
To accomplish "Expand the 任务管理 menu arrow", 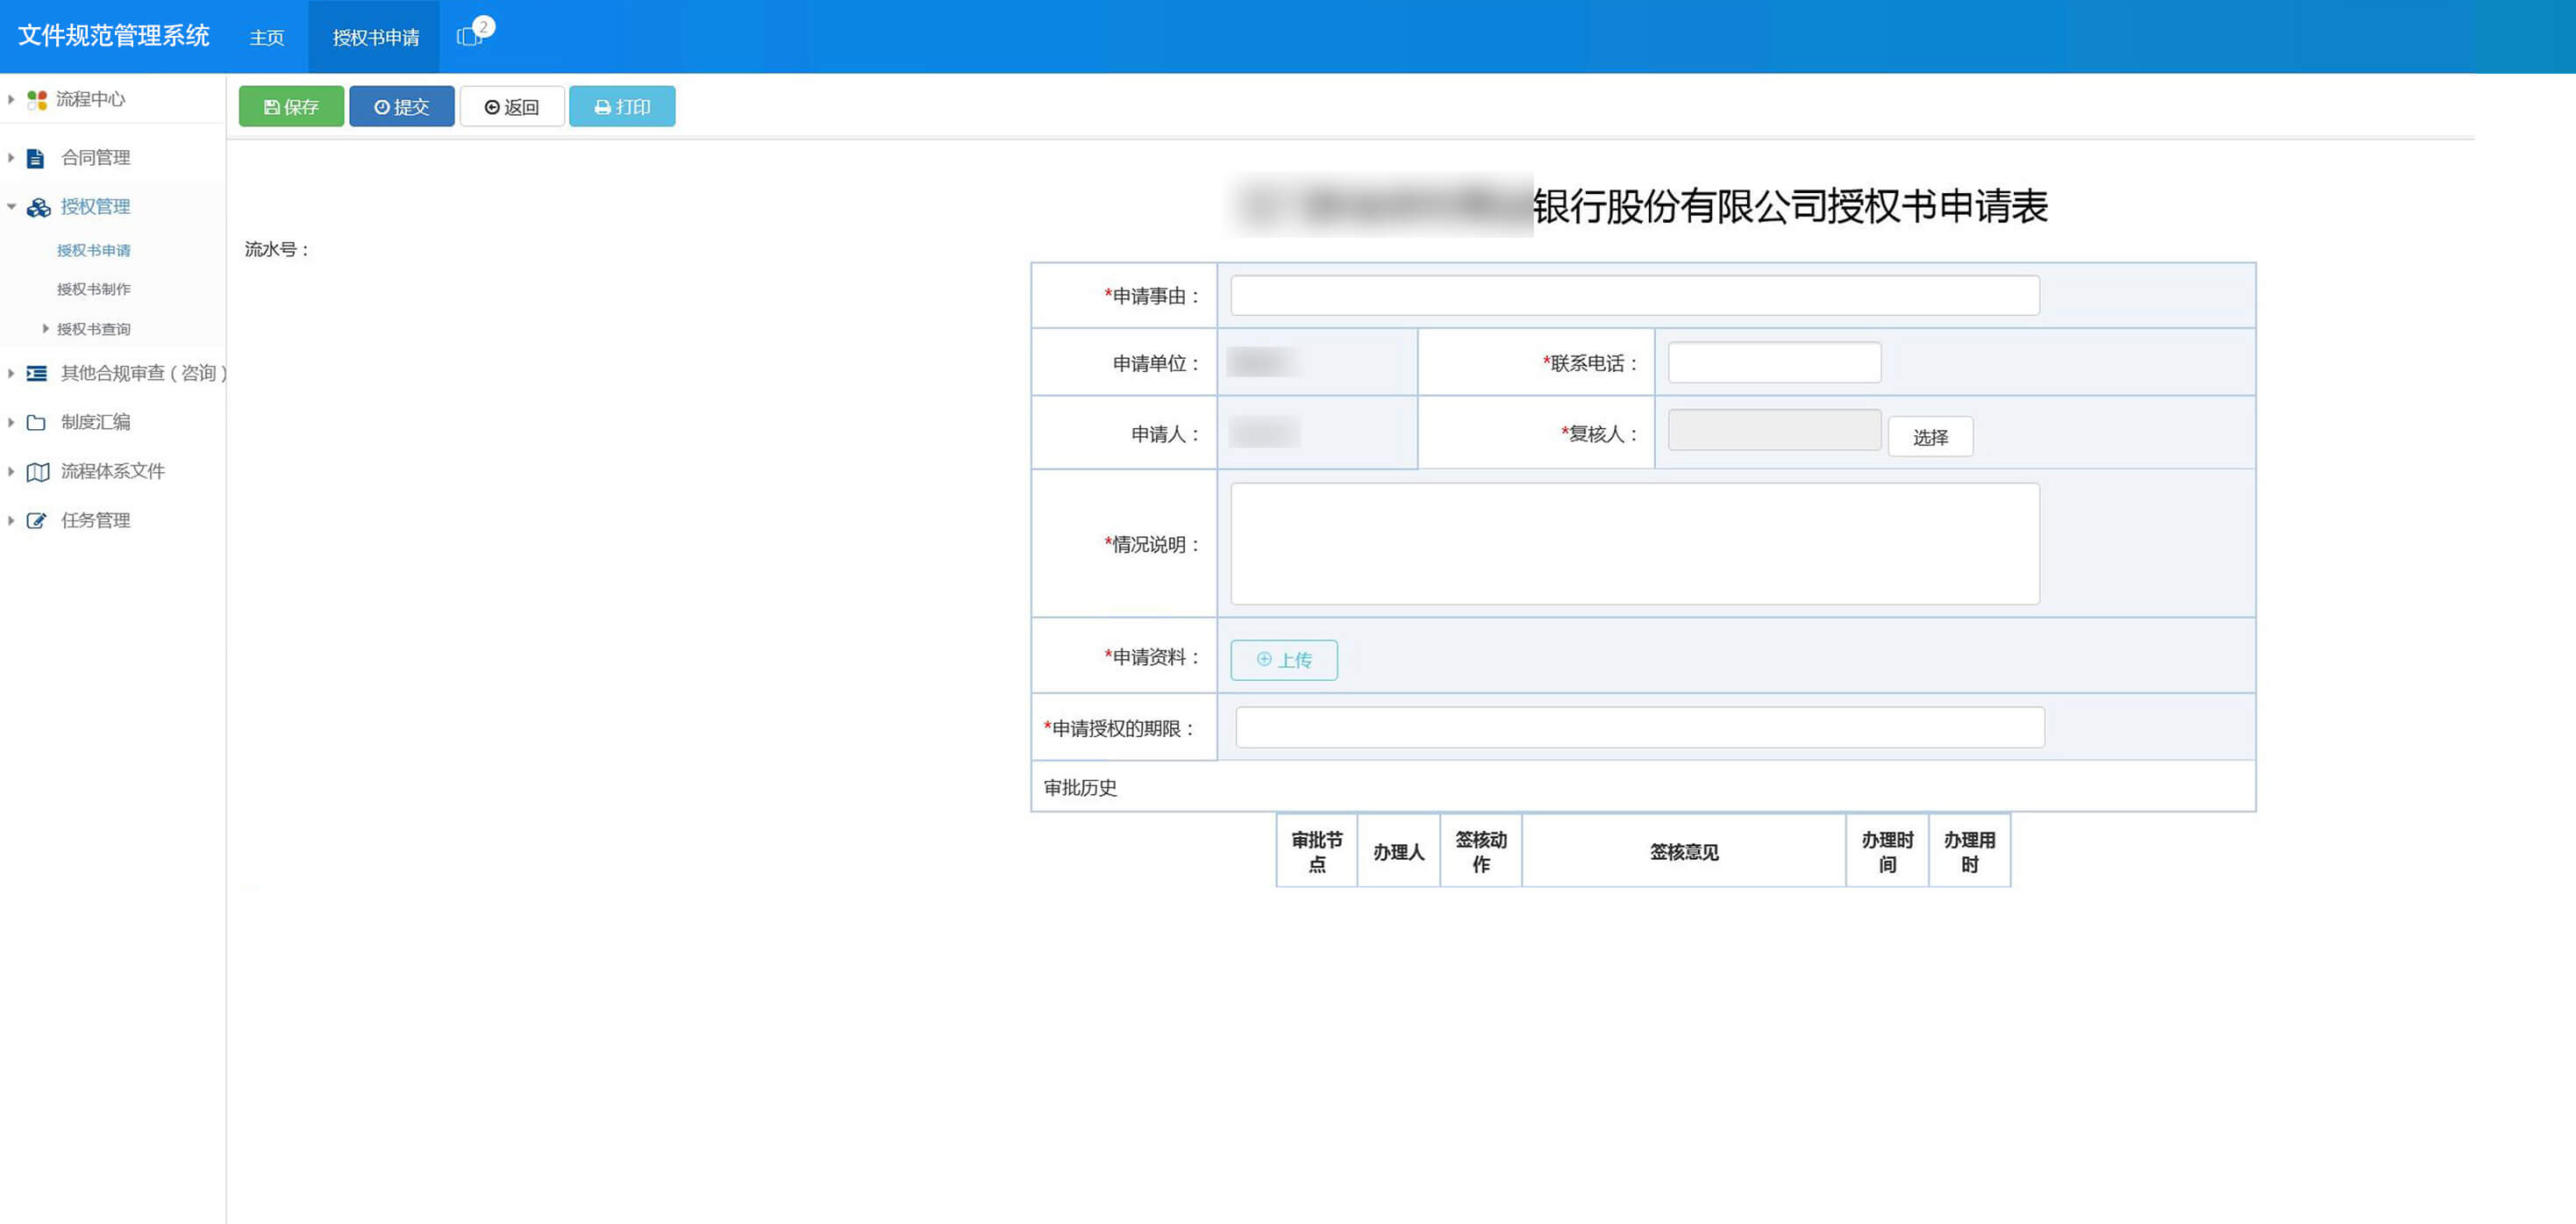I will tap(11, 520).
